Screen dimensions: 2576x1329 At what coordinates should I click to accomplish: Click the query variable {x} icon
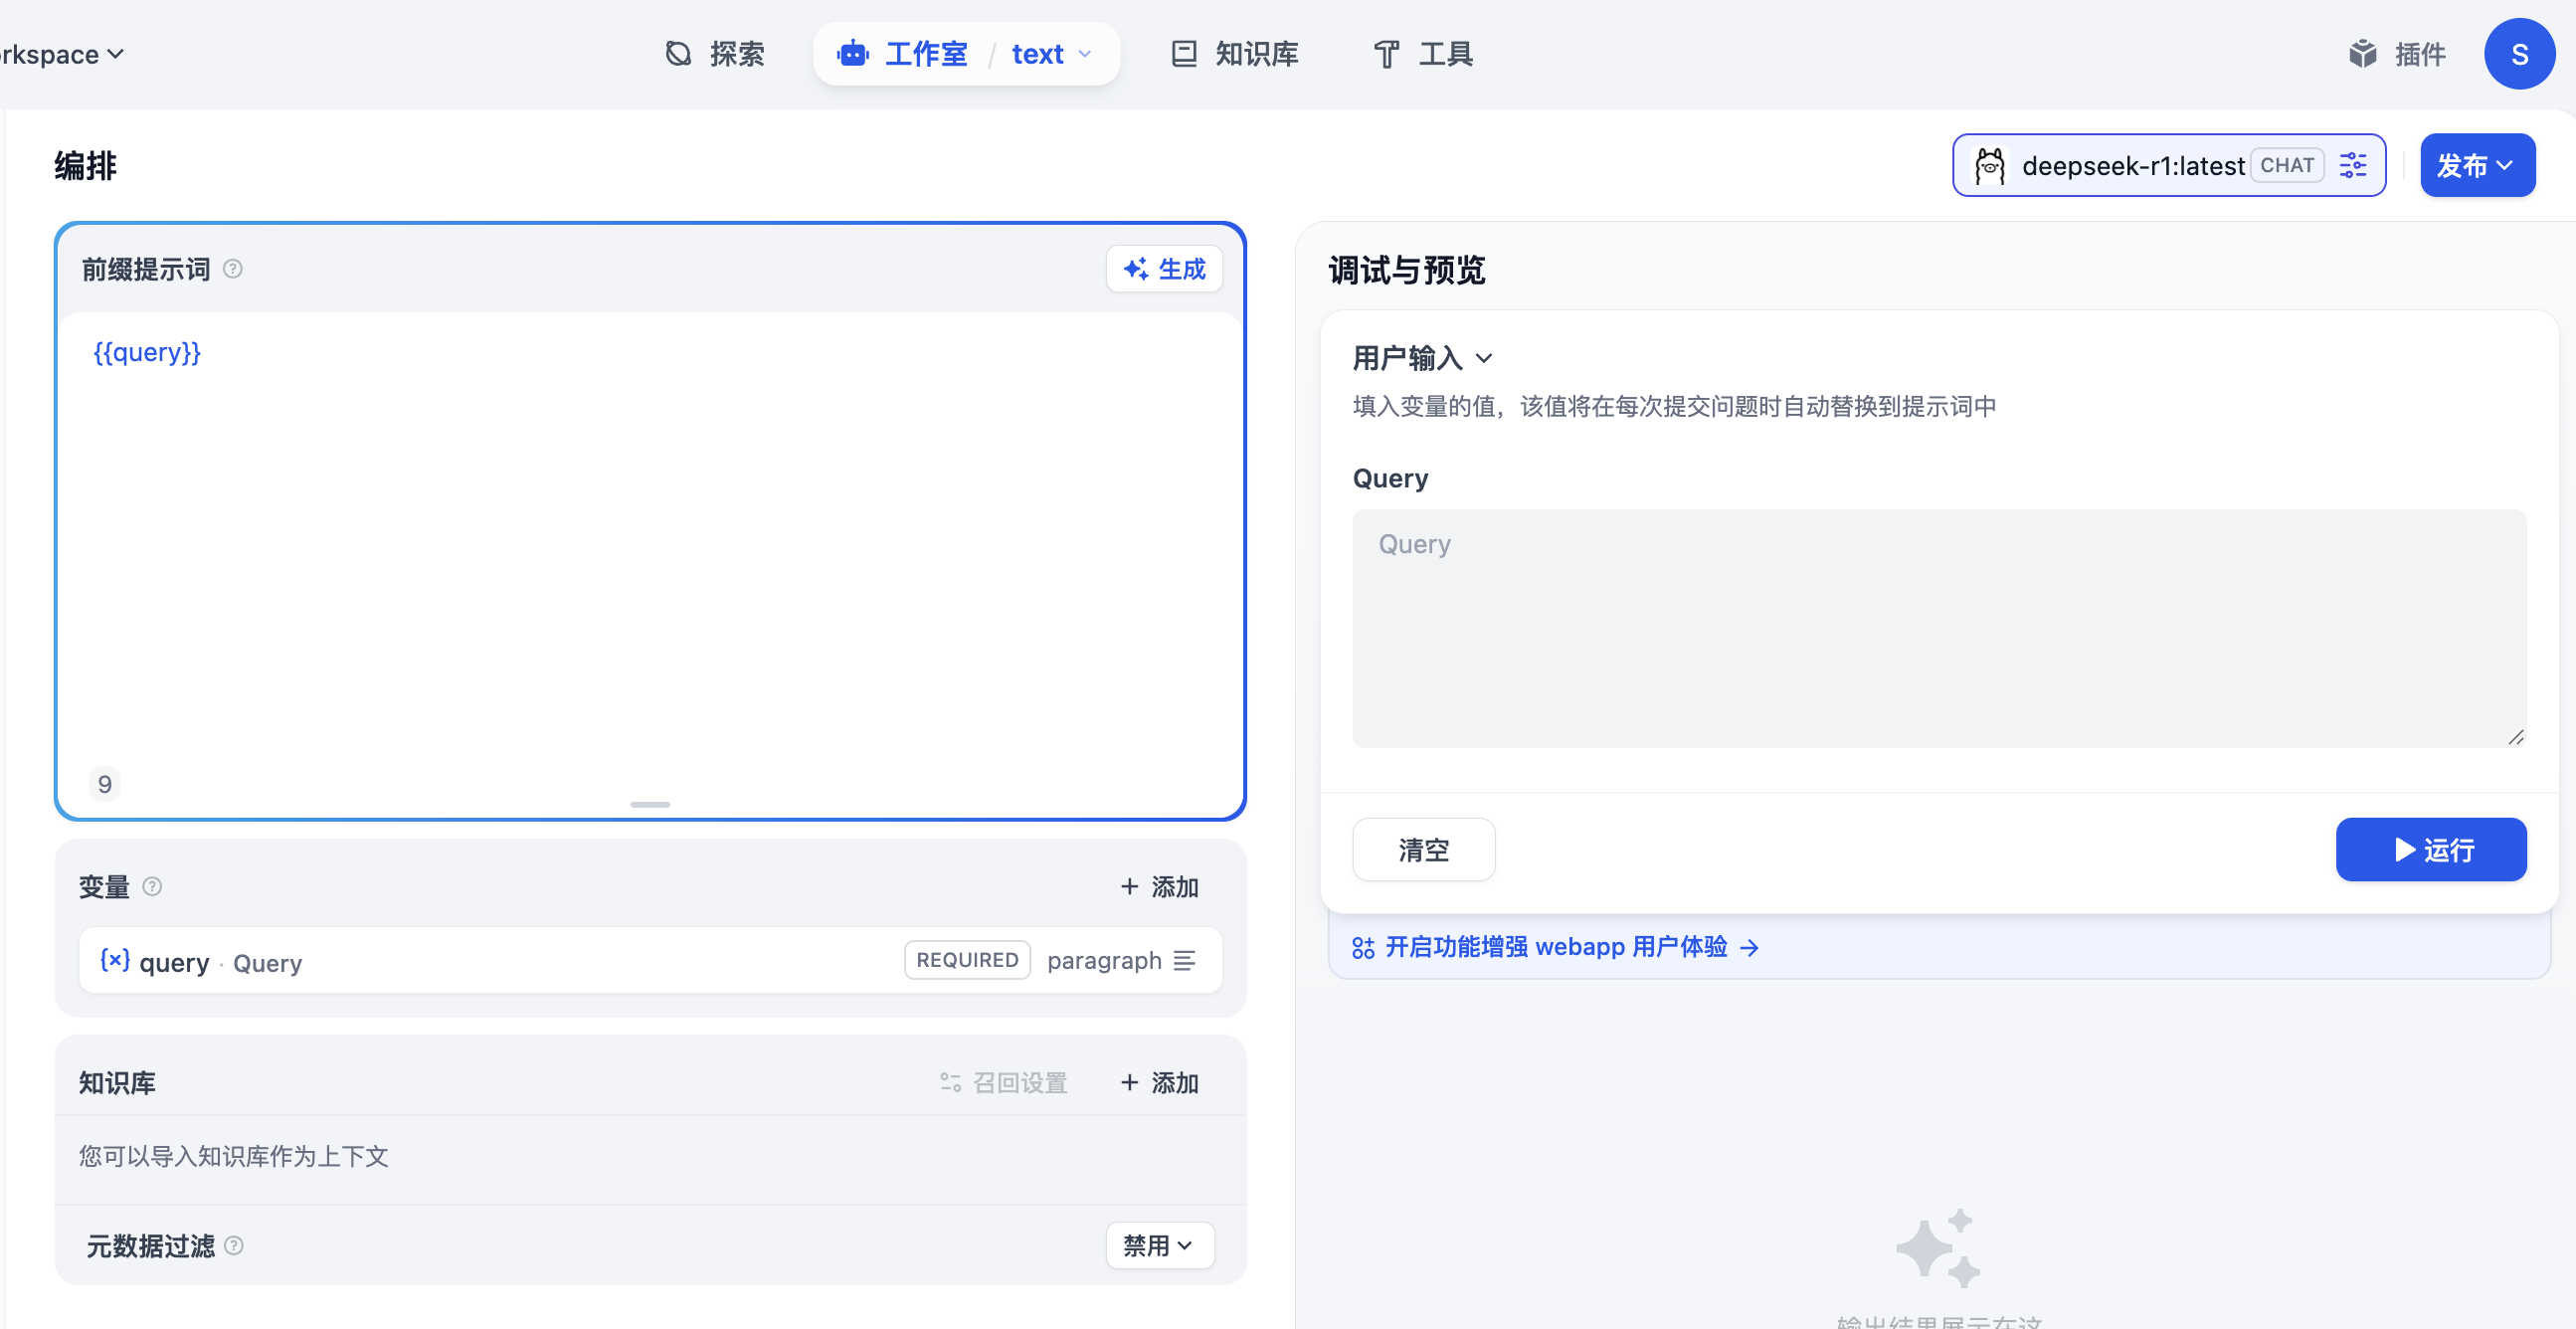click(x=115, y=961)
